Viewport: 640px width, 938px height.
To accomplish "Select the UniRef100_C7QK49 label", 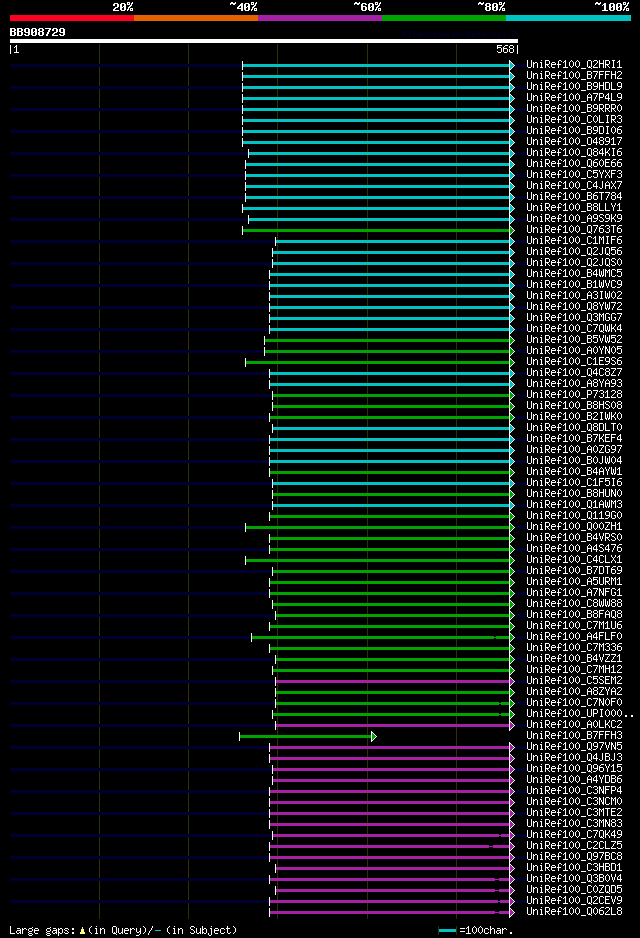I will (574, 835).
